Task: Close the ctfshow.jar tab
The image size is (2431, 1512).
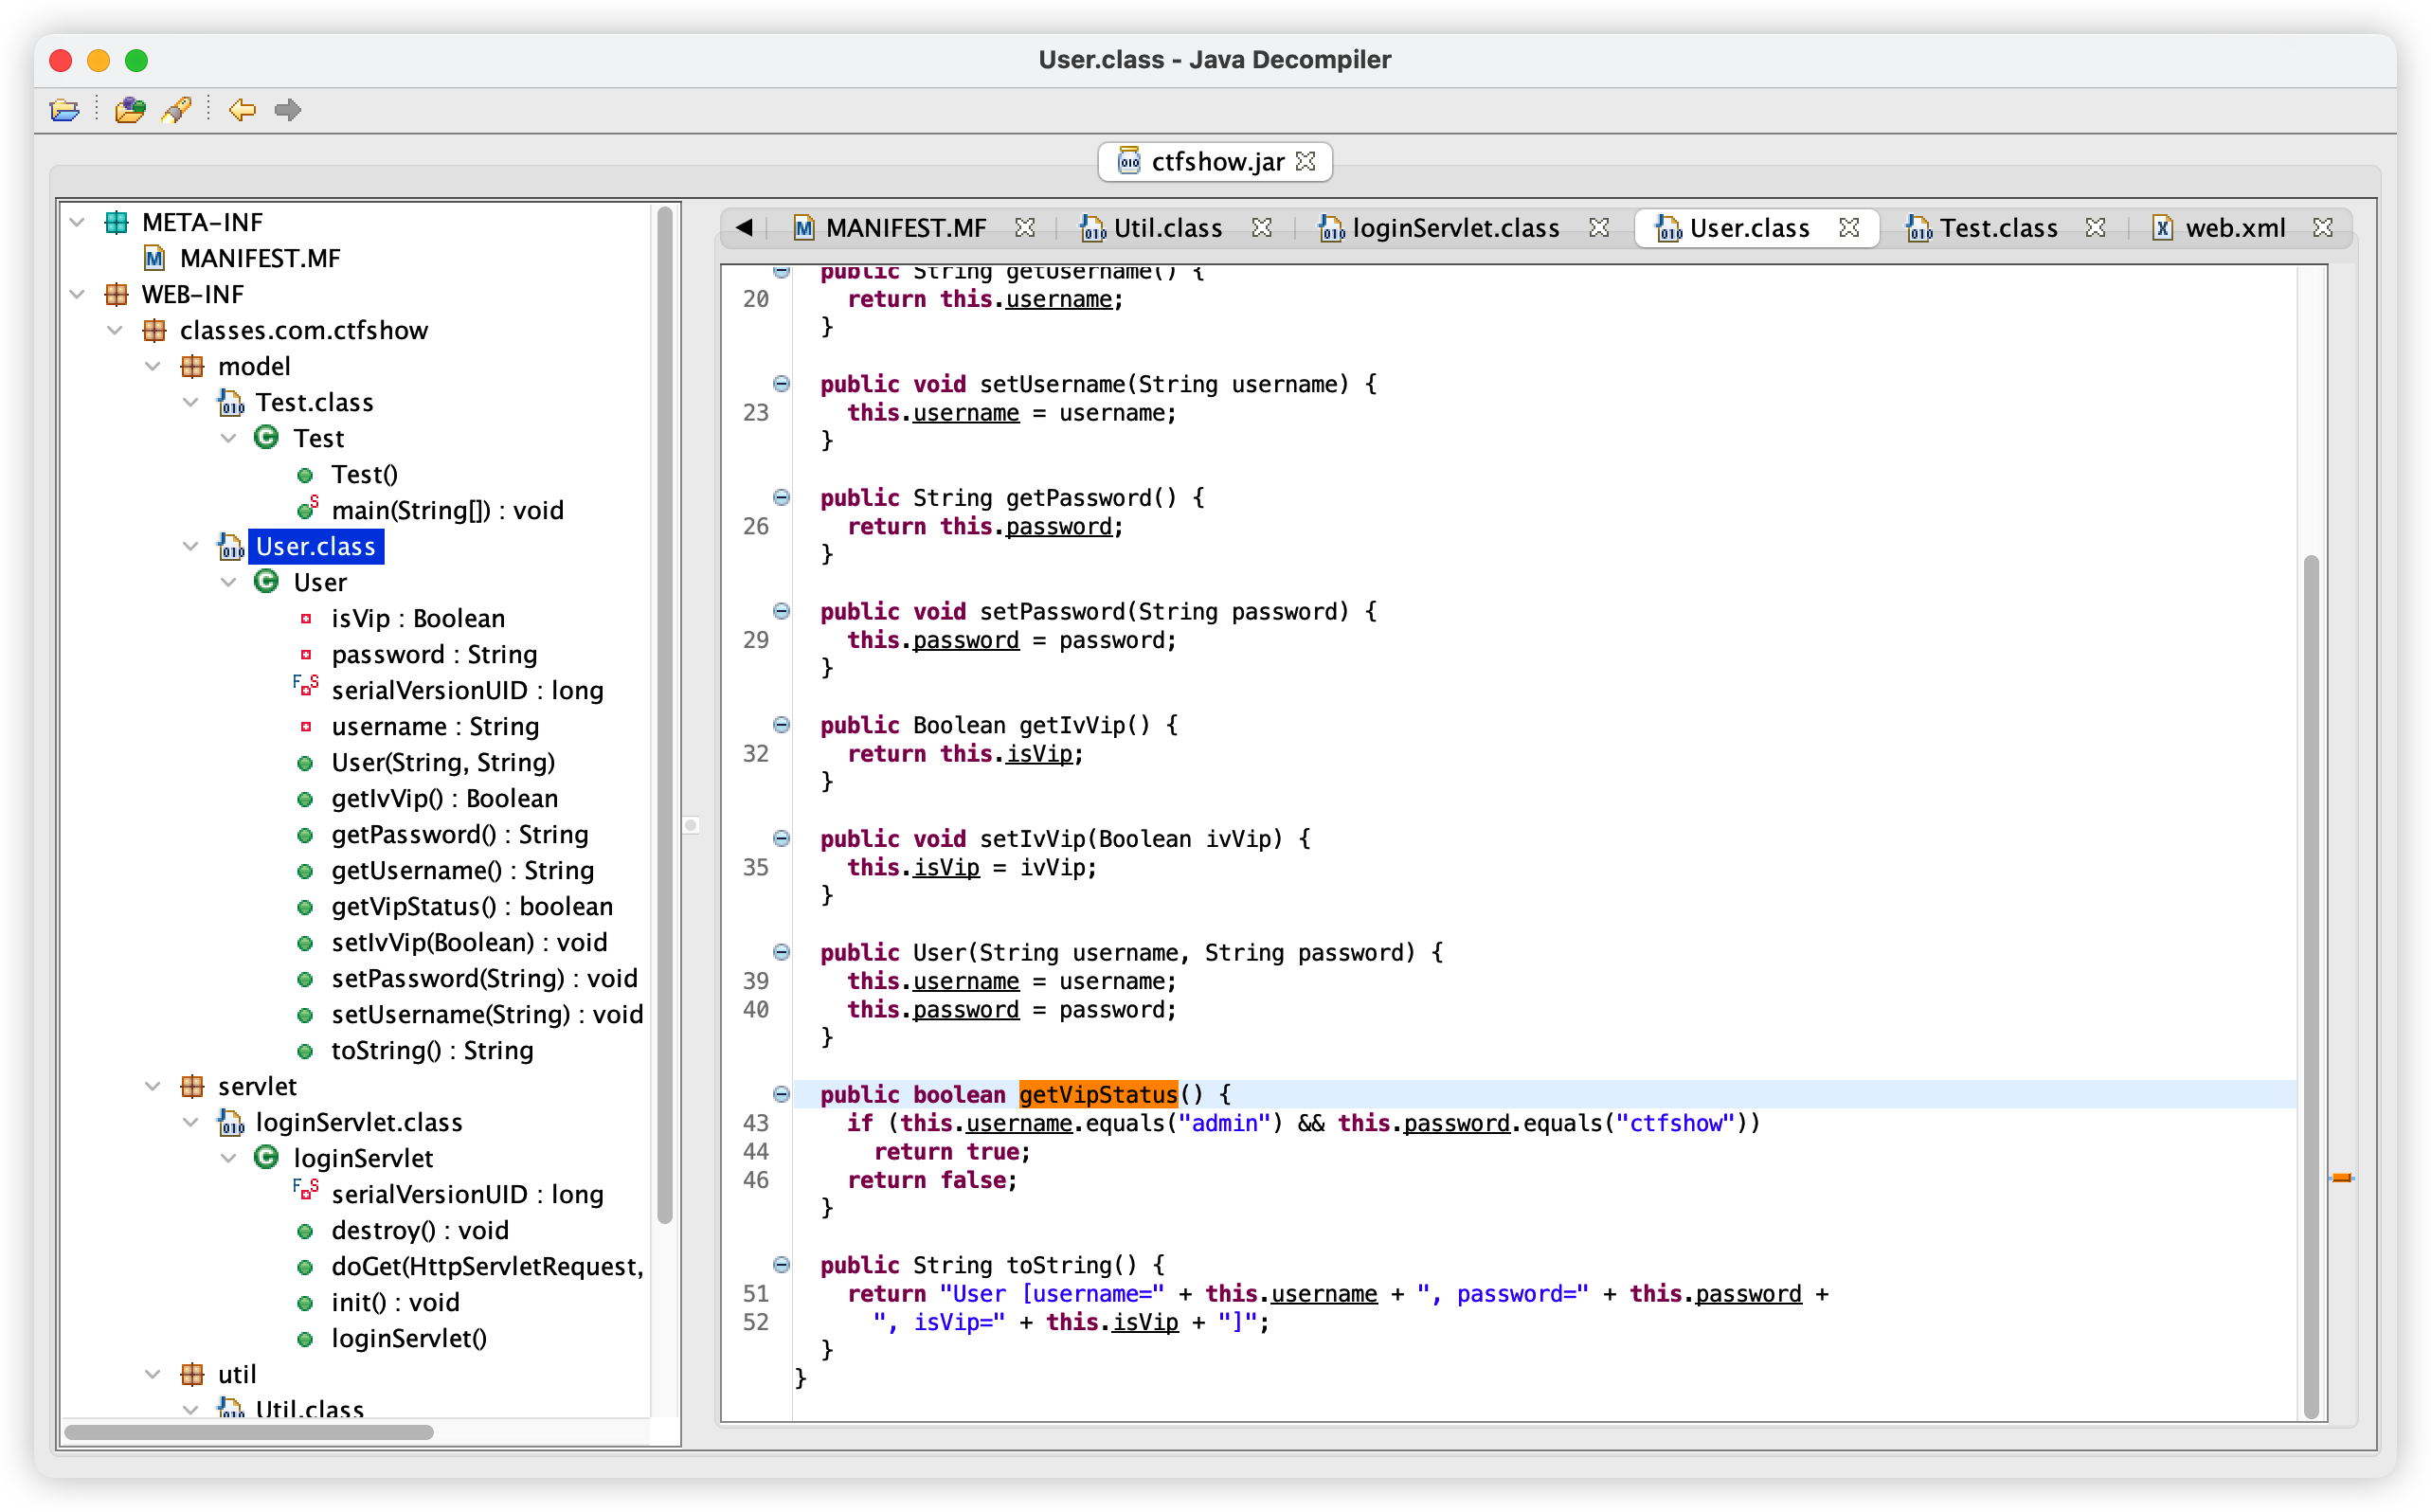Action: click(x=1306, y=161)
